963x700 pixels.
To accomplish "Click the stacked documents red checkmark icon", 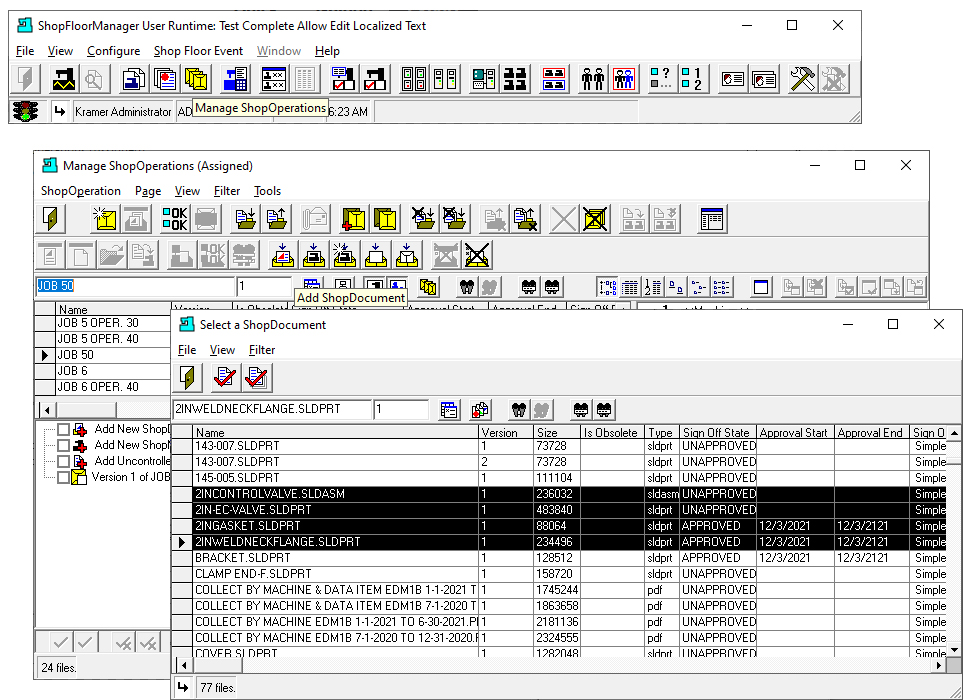I will tap(257, 378).
